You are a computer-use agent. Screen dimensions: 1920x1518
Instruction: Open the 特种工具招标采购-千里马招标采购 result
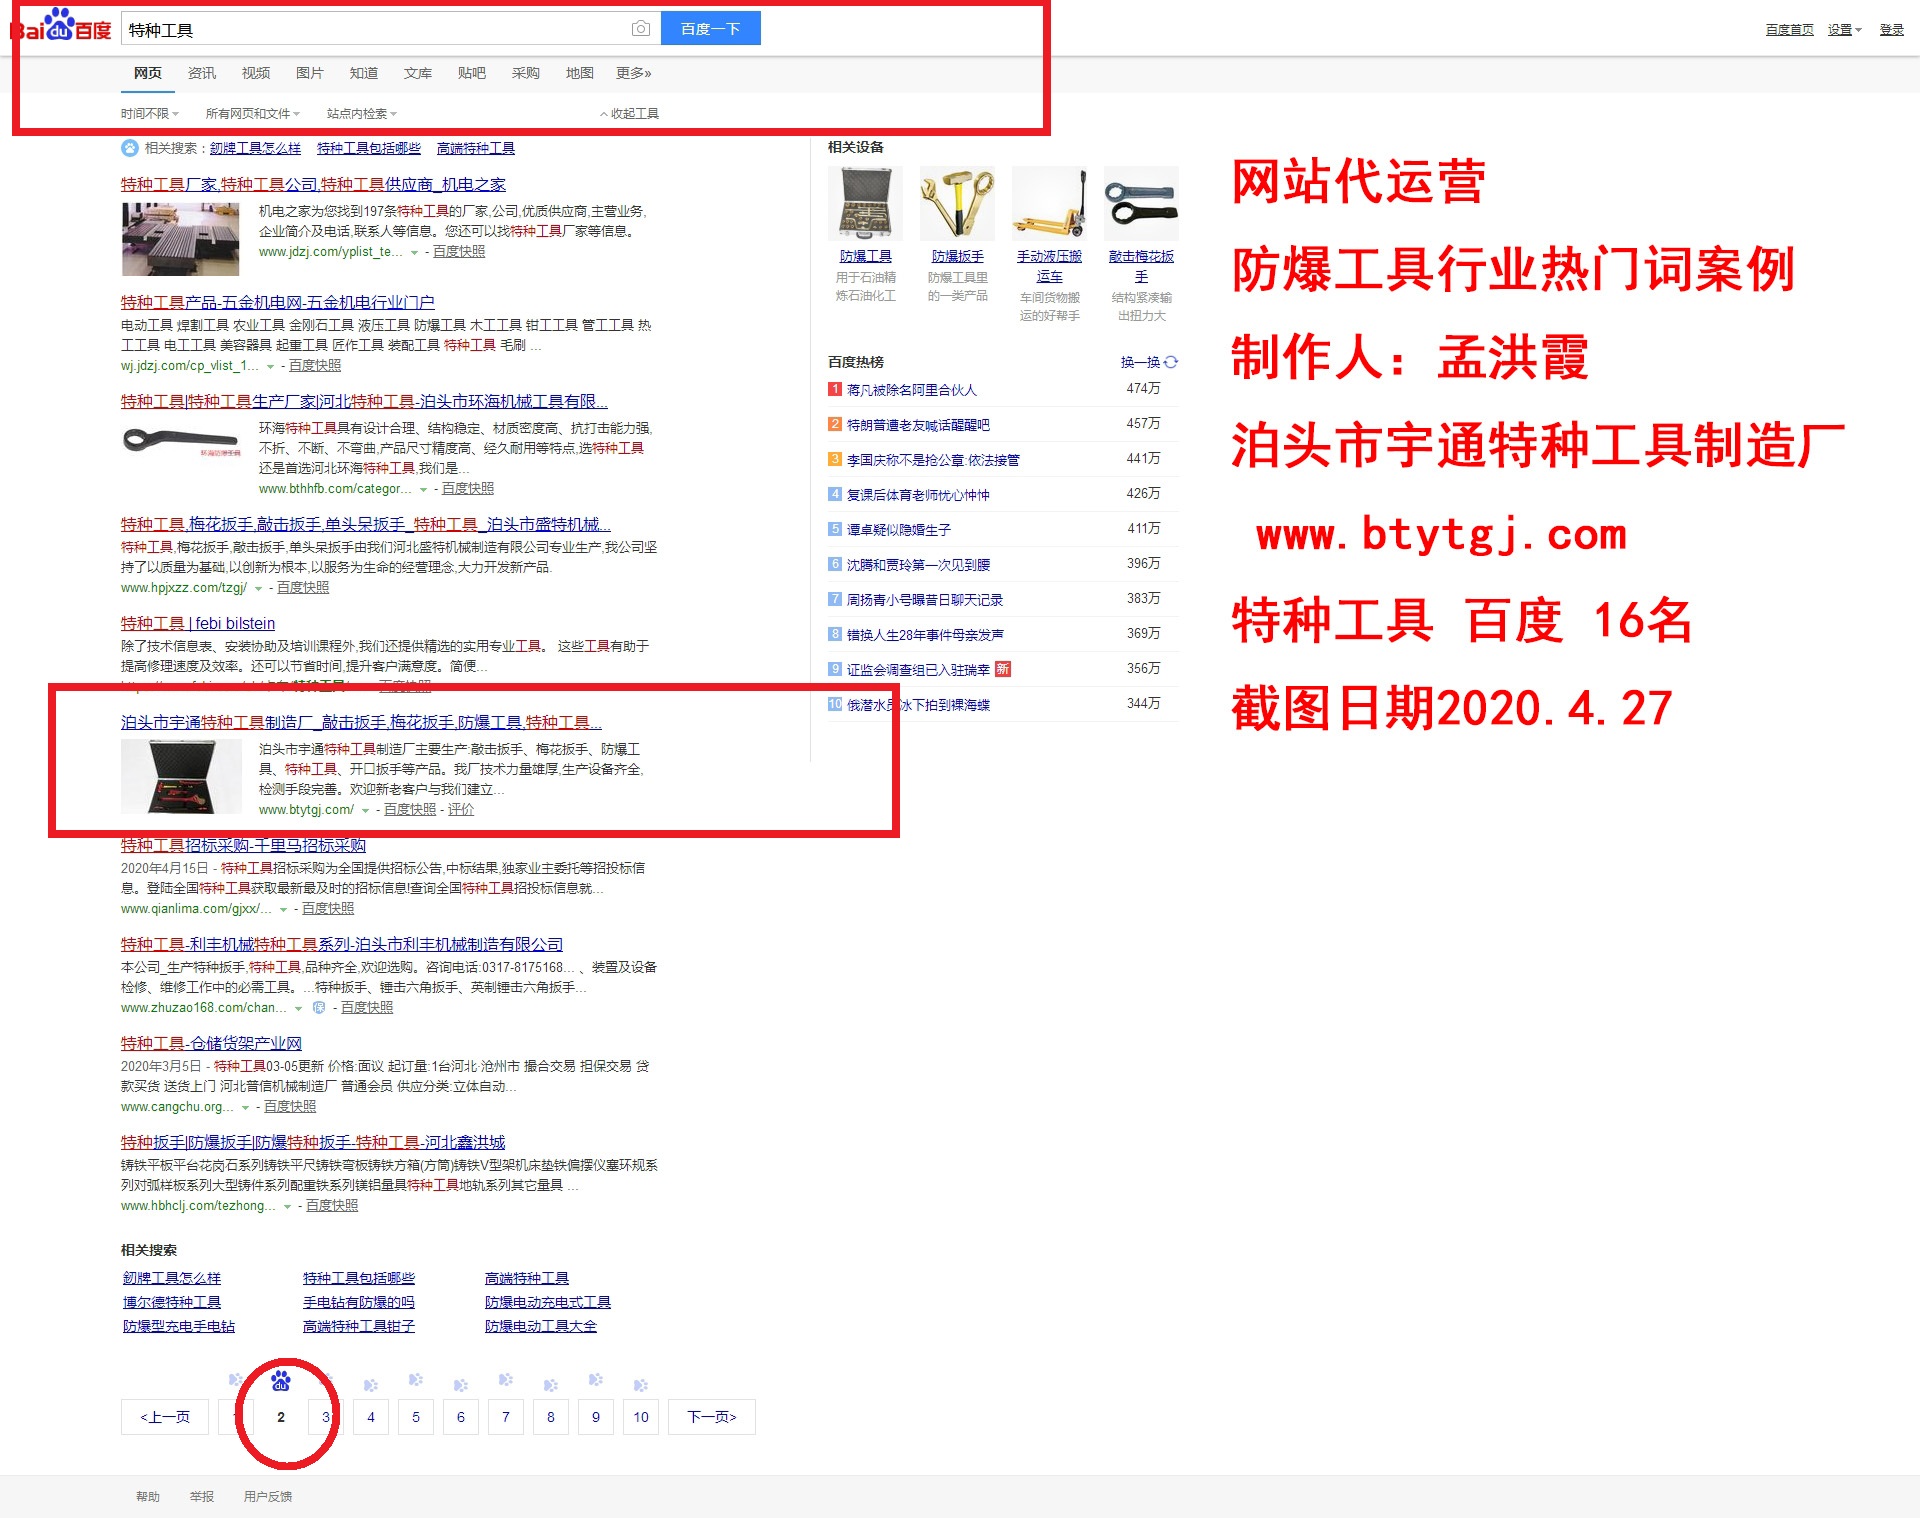[243, 845]
